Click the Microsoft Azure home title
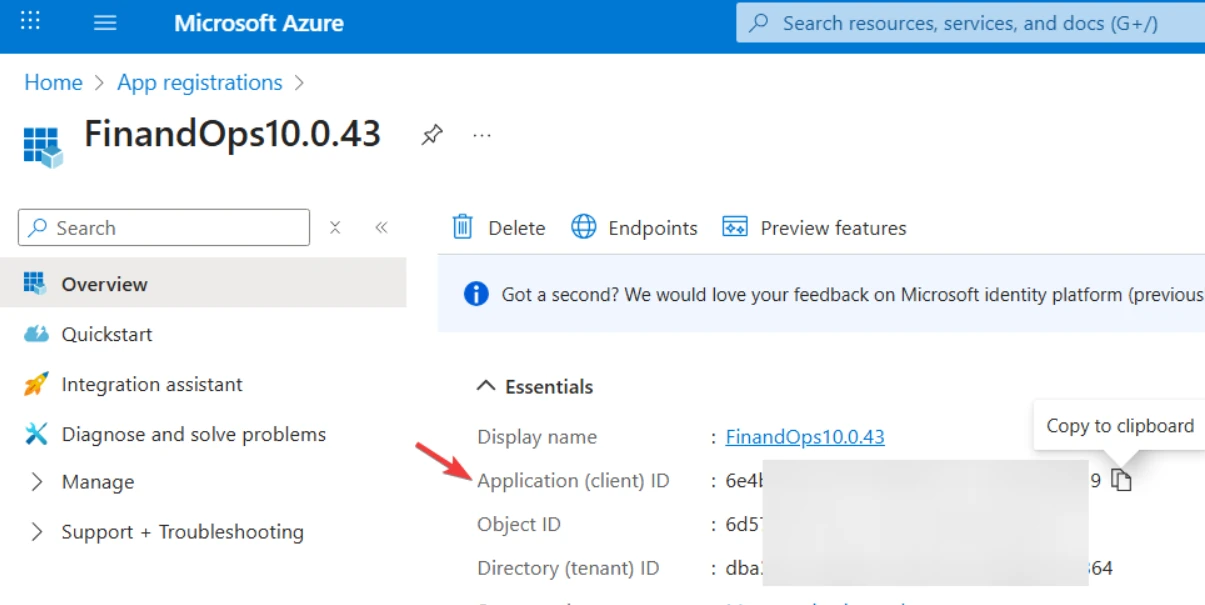The height and width of the screenshot is (605, 1205). (259, 23)
